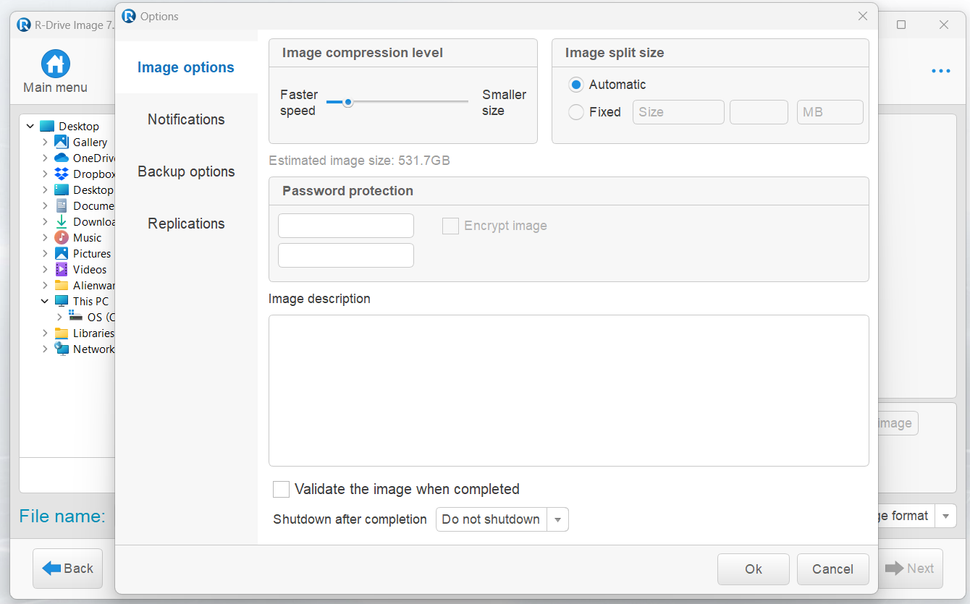Click the Network icon in tree
The width and height of the screenshot is (970, 604).
click(62, 350)
